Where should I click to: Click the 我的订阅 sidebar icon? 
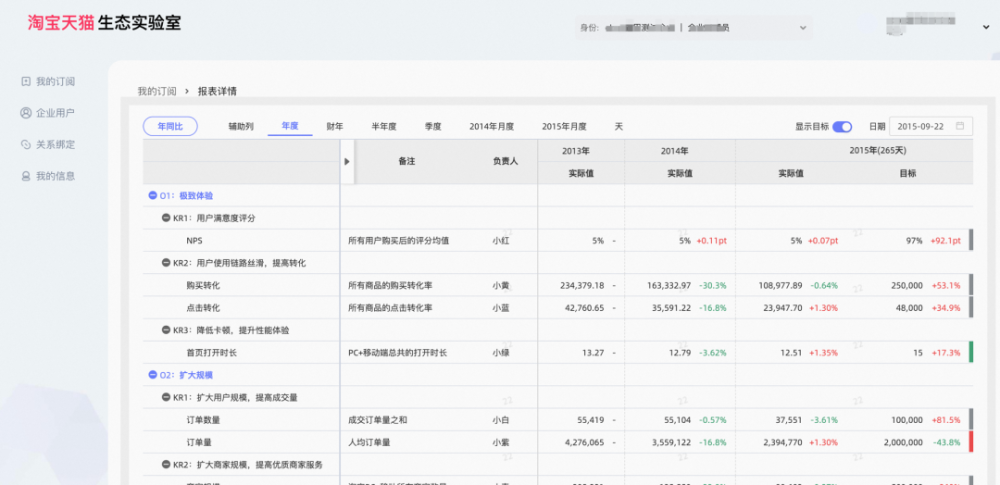[x=26, y=81]
